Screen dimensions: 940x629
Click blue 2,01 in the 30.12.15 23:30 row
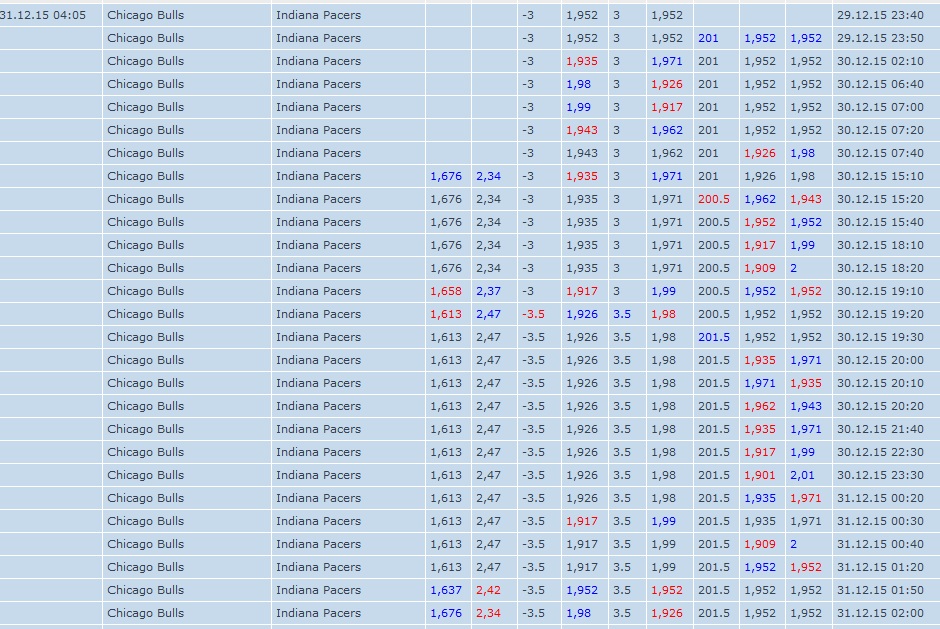pos(802,475)
